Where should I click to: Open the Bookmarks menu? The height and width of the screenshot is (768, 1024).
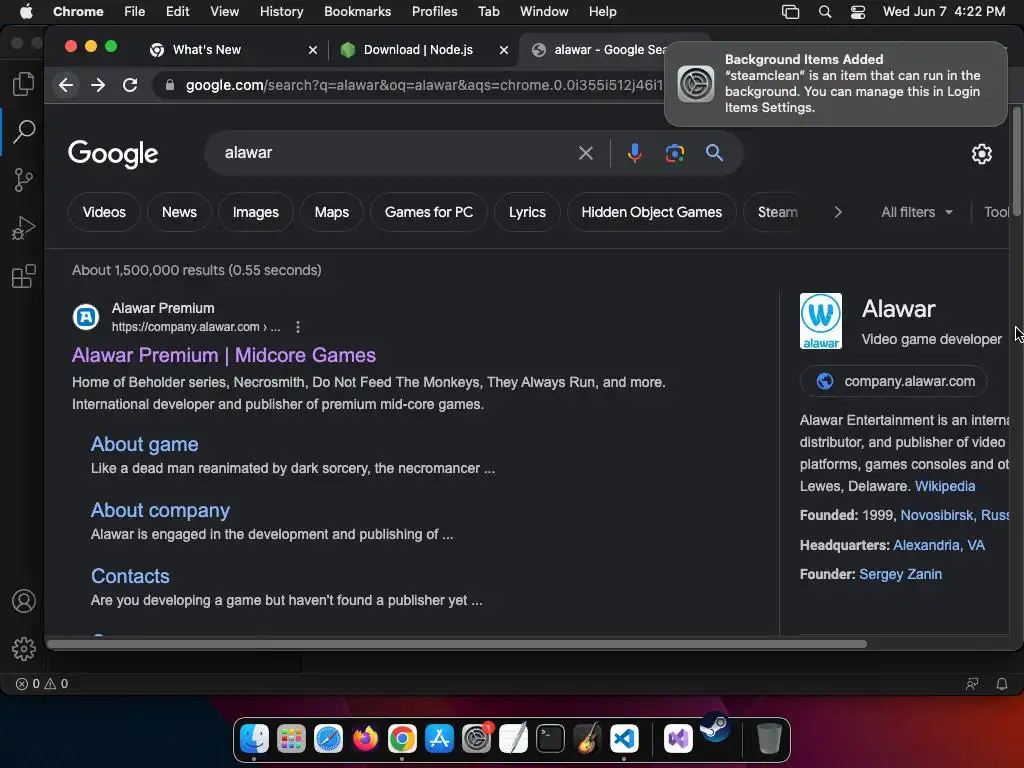(357, 12)
